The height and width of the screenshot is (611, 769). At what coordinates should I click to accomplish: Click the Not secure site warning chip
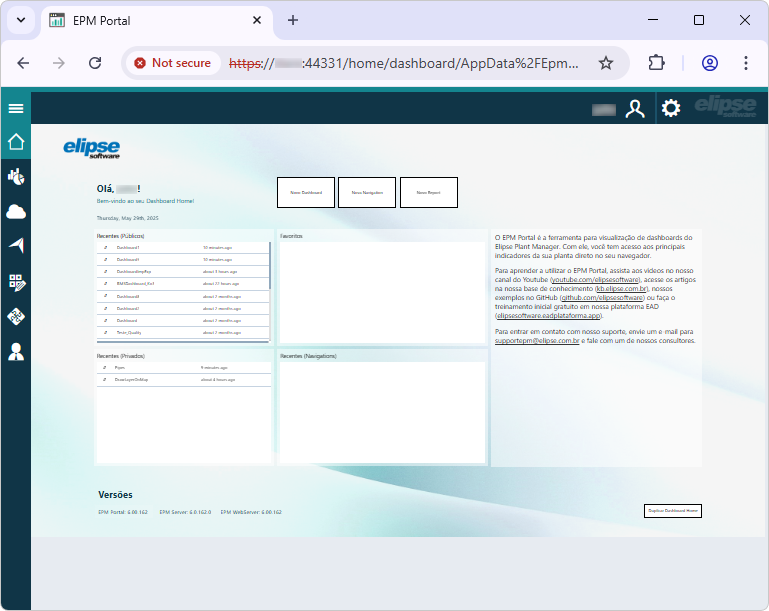pyautogui.click(x=173, y=63)
